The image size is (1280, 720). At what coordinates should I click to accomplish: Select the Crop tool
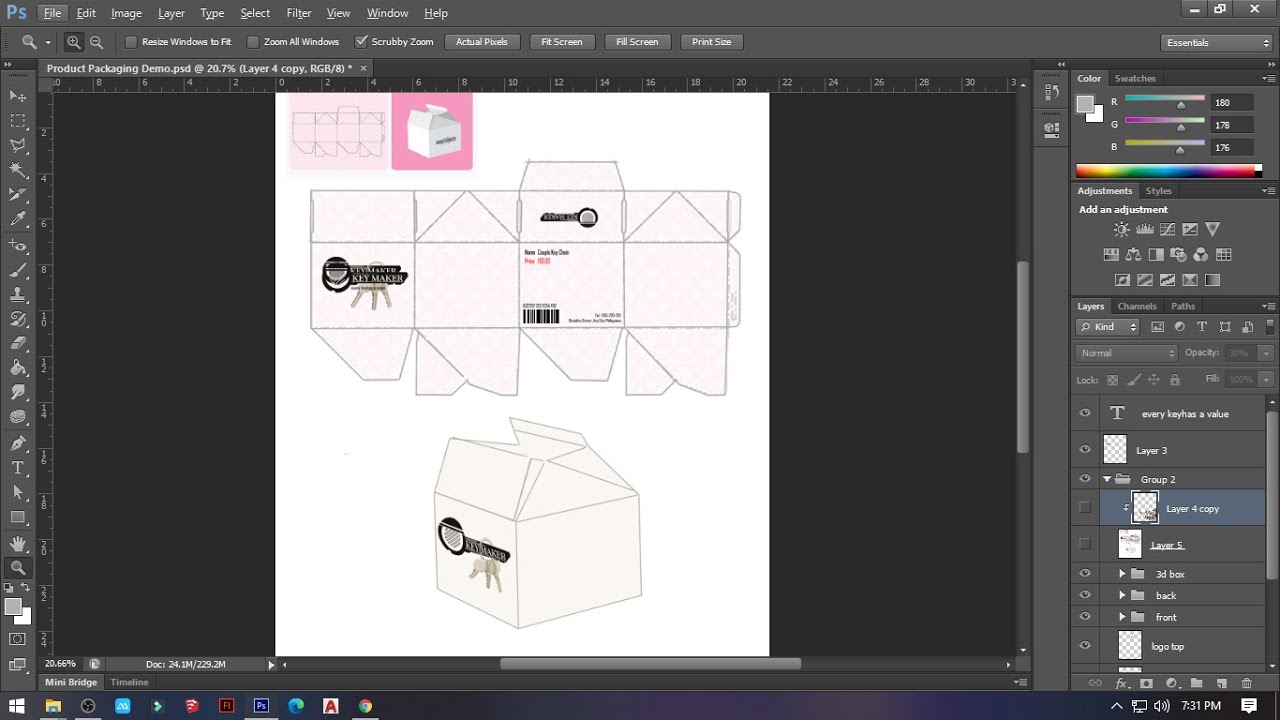point(18,195)
